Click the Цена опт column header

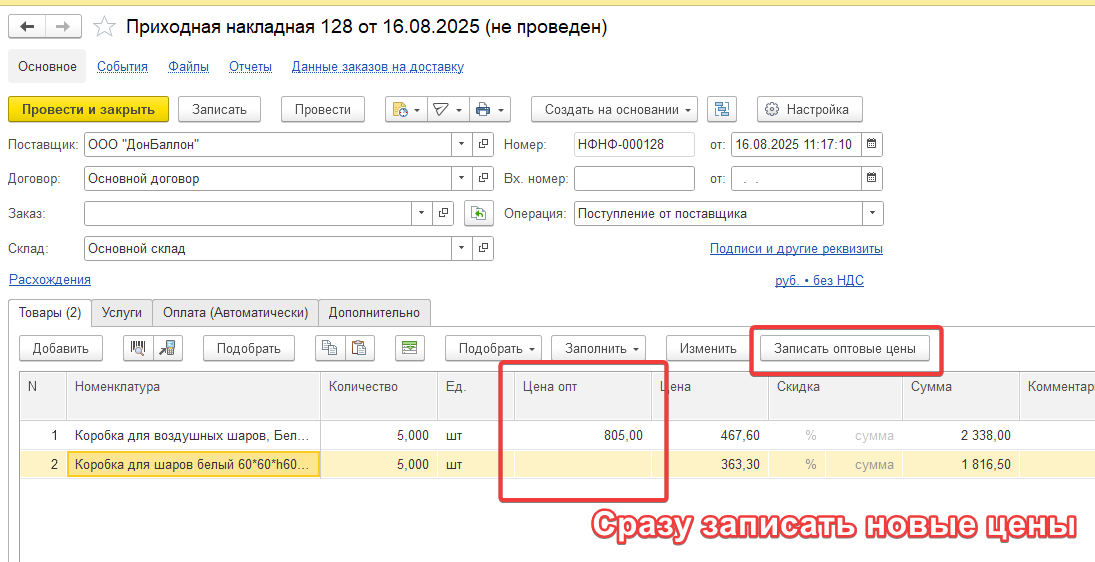[x=582, y=396]
